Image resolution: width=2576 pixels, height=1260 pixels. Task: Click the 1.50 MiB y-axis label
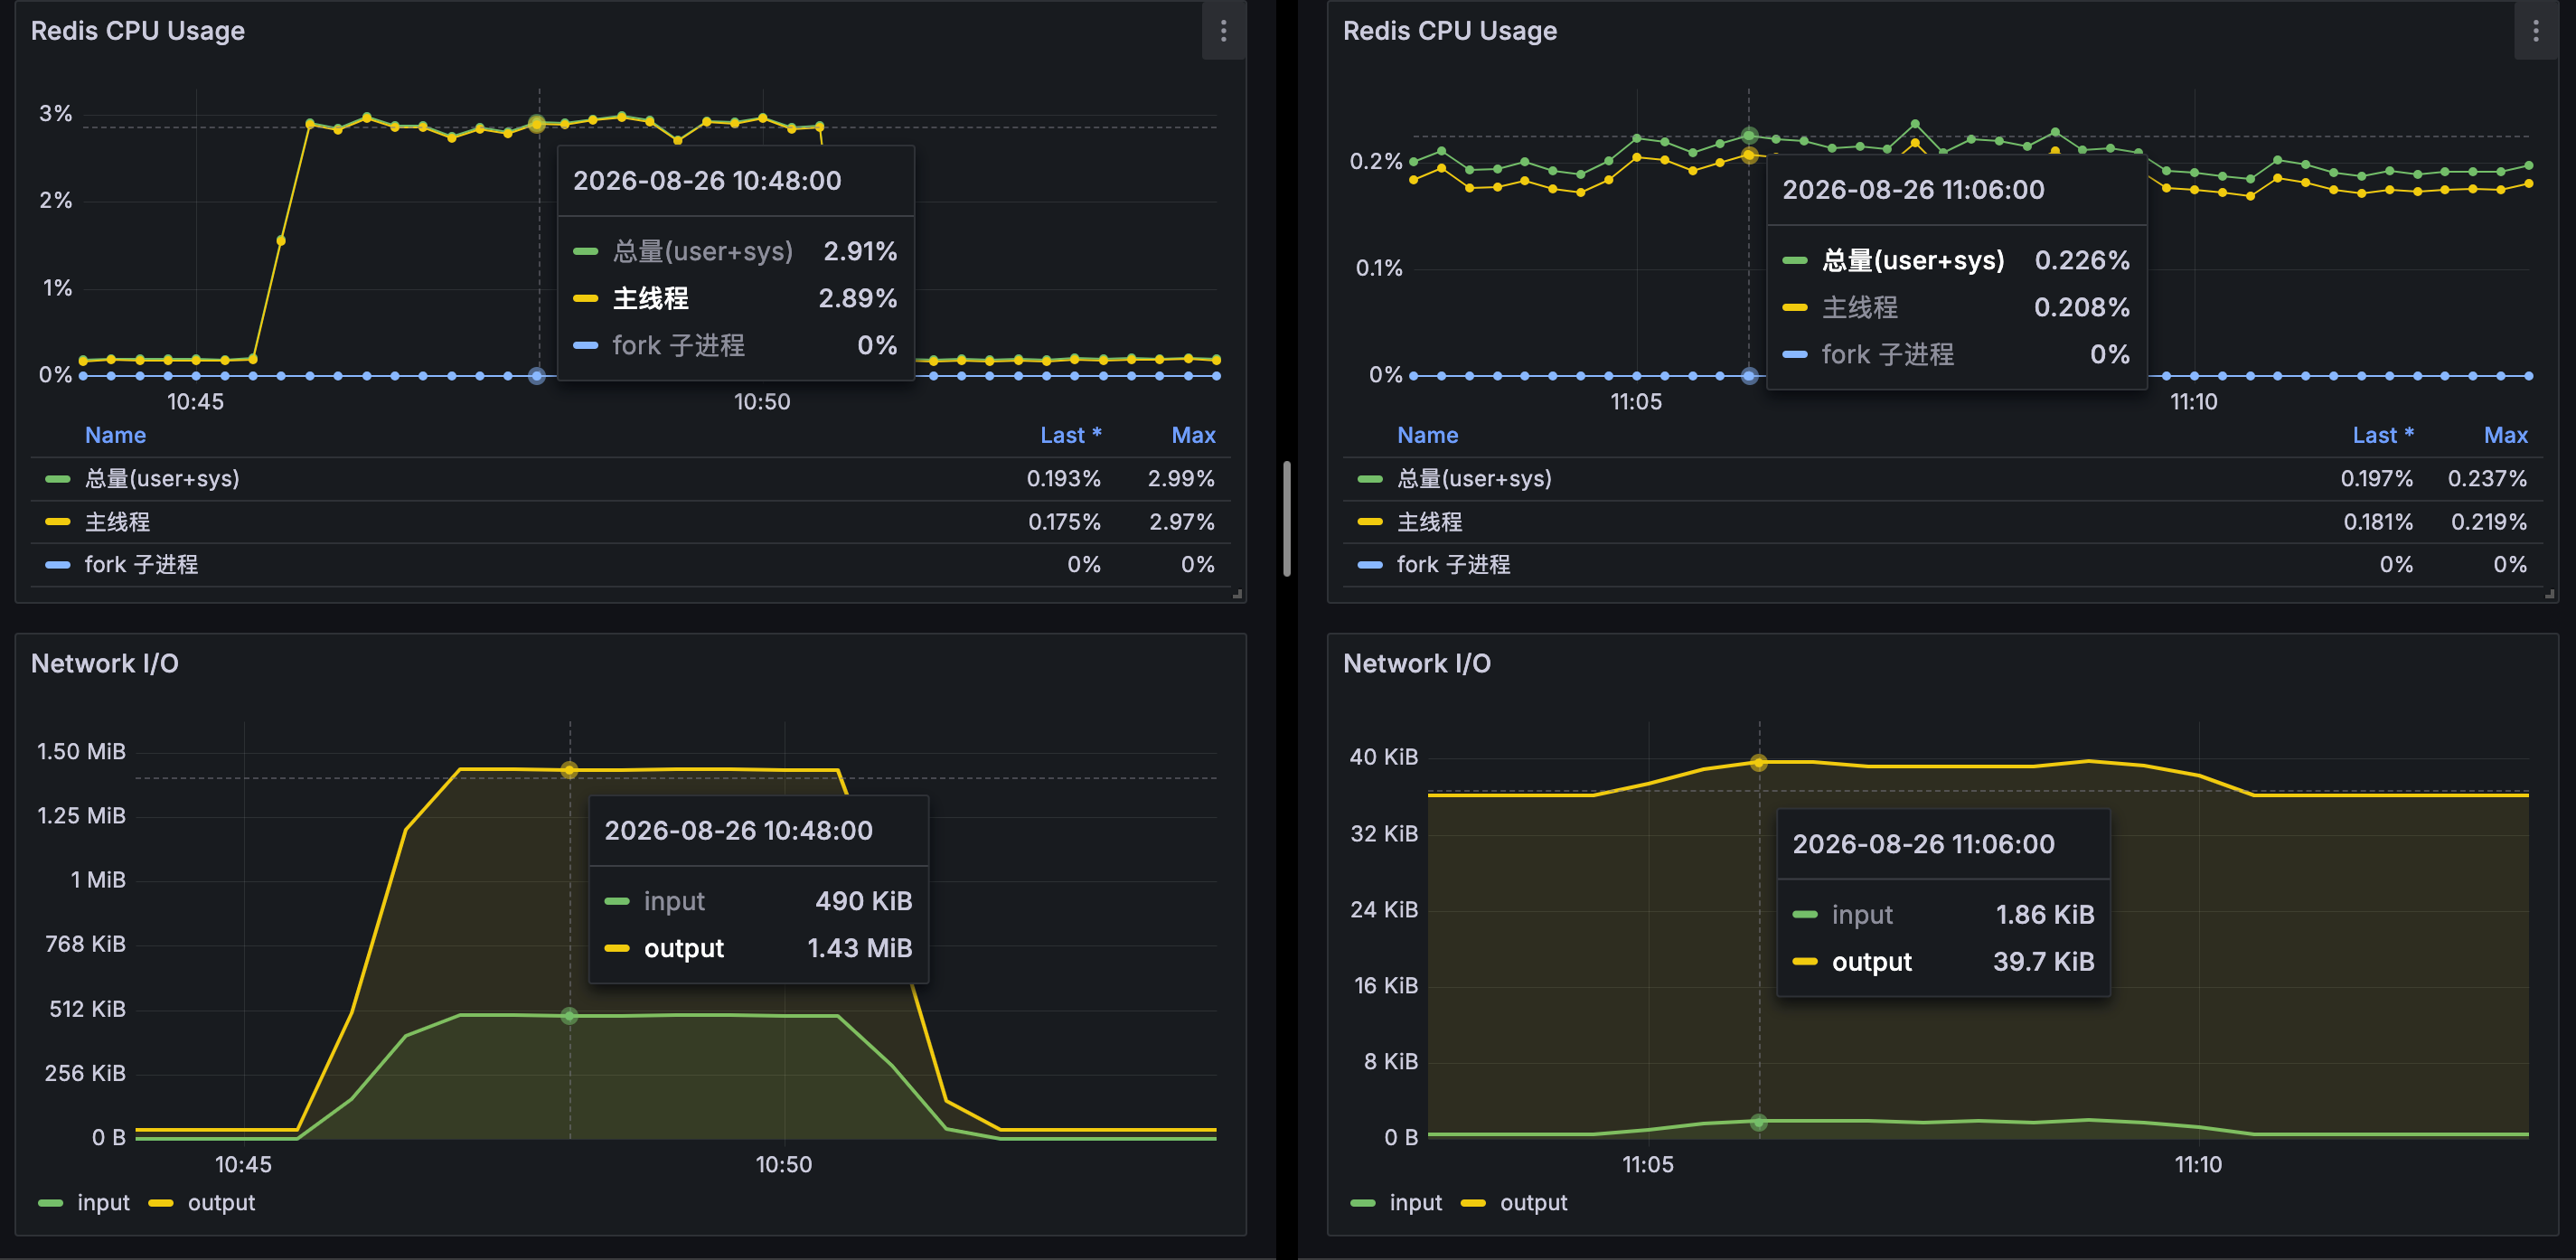(x=82, y=752)
